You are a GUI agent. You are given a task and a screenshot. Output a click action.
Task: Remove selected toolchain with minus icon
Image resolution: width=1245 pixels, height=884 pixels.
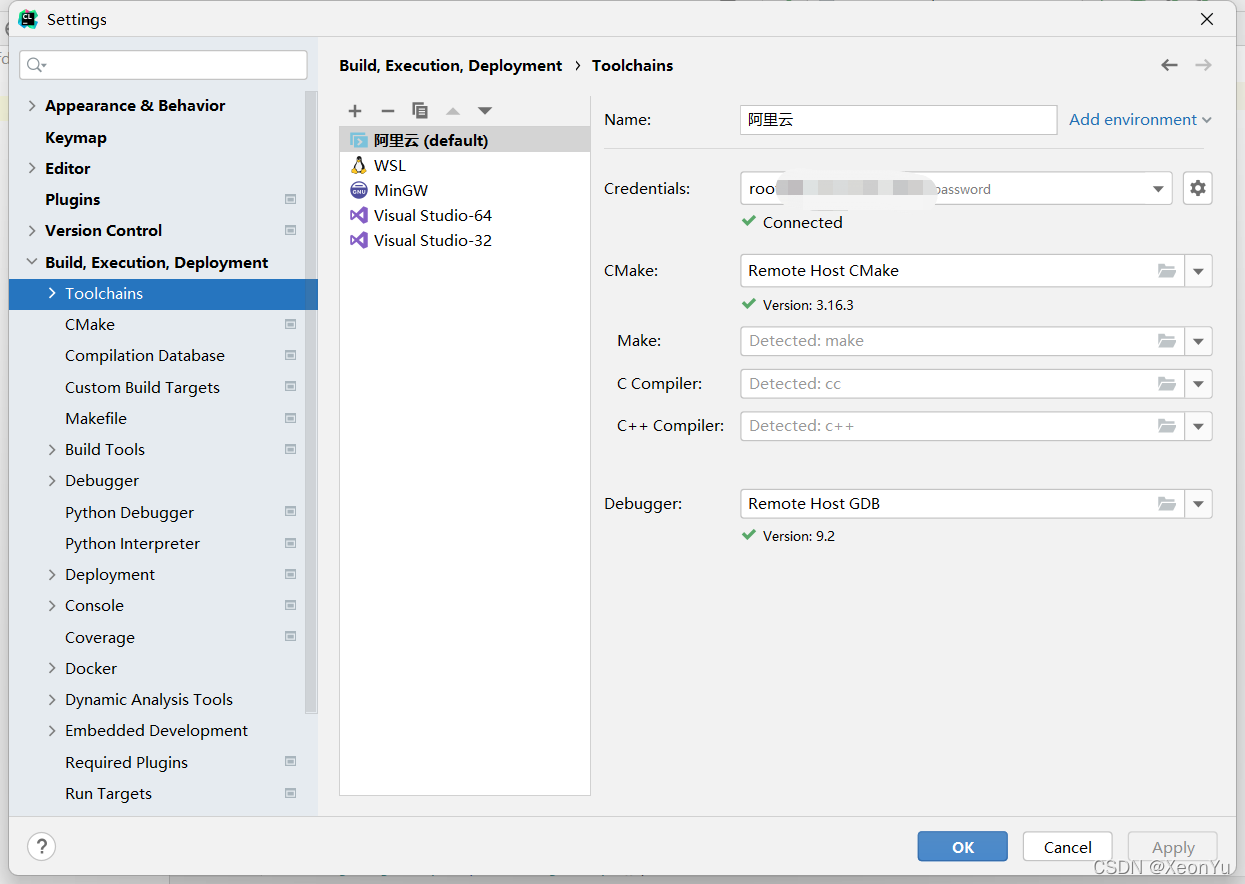point(388,111)
